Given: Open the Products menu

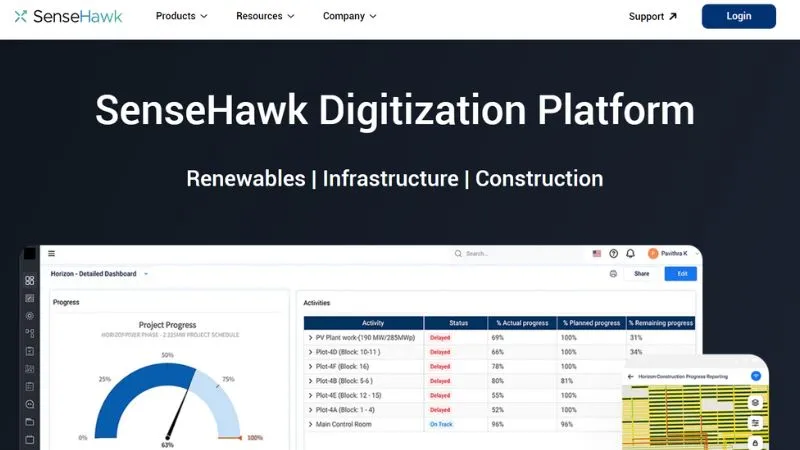Looking at the screenshot, I should point(182,16).
